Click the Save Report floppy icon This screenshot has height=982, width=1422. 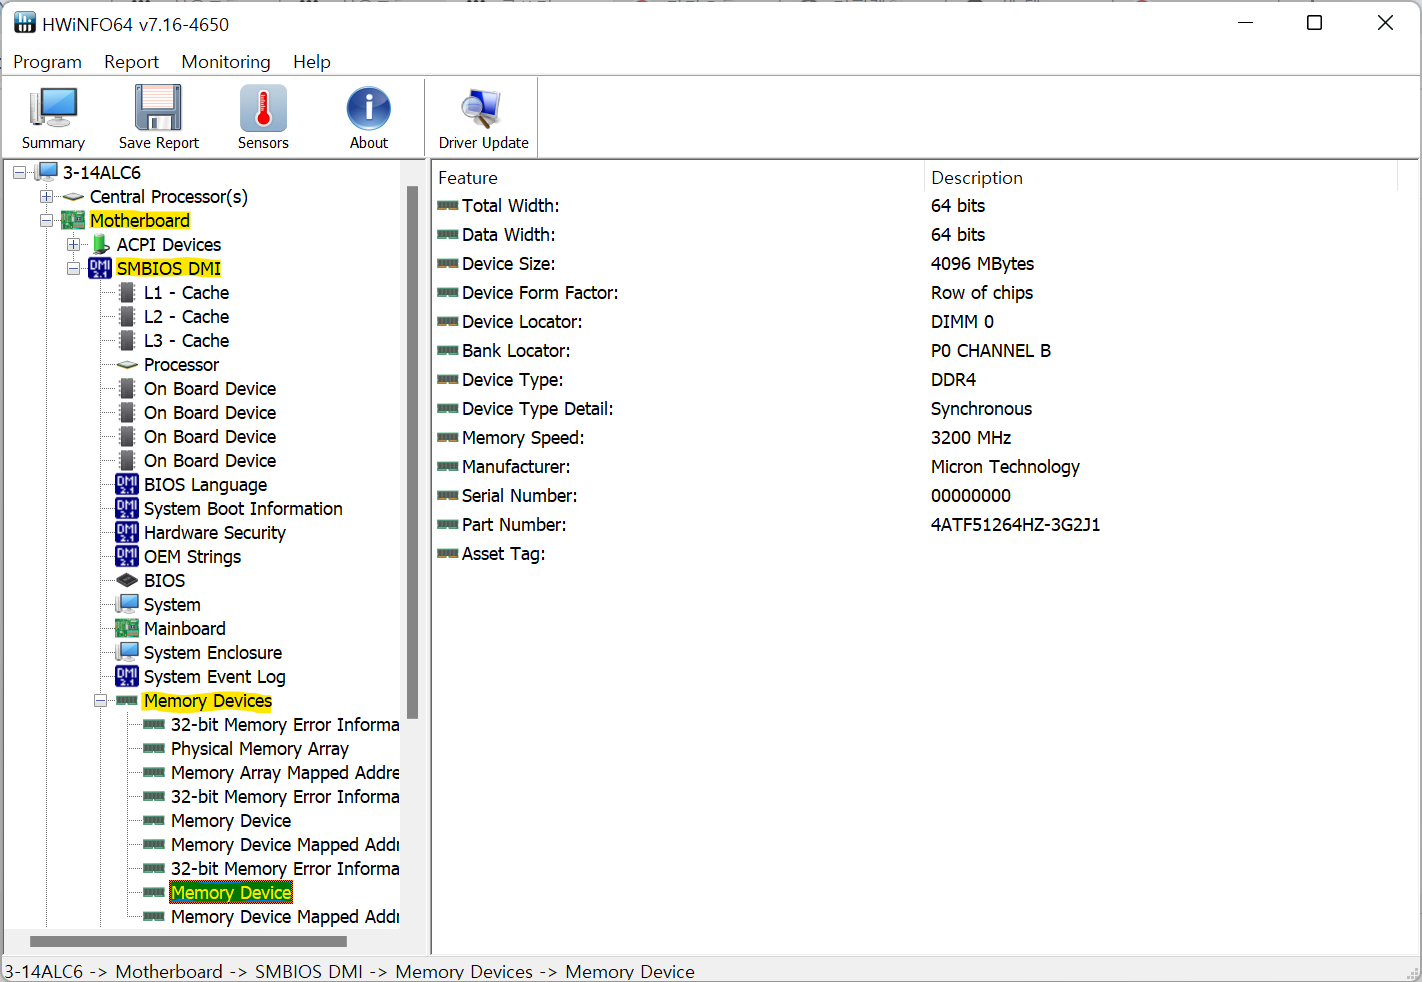pyautogui.click(x=158, y=108)
